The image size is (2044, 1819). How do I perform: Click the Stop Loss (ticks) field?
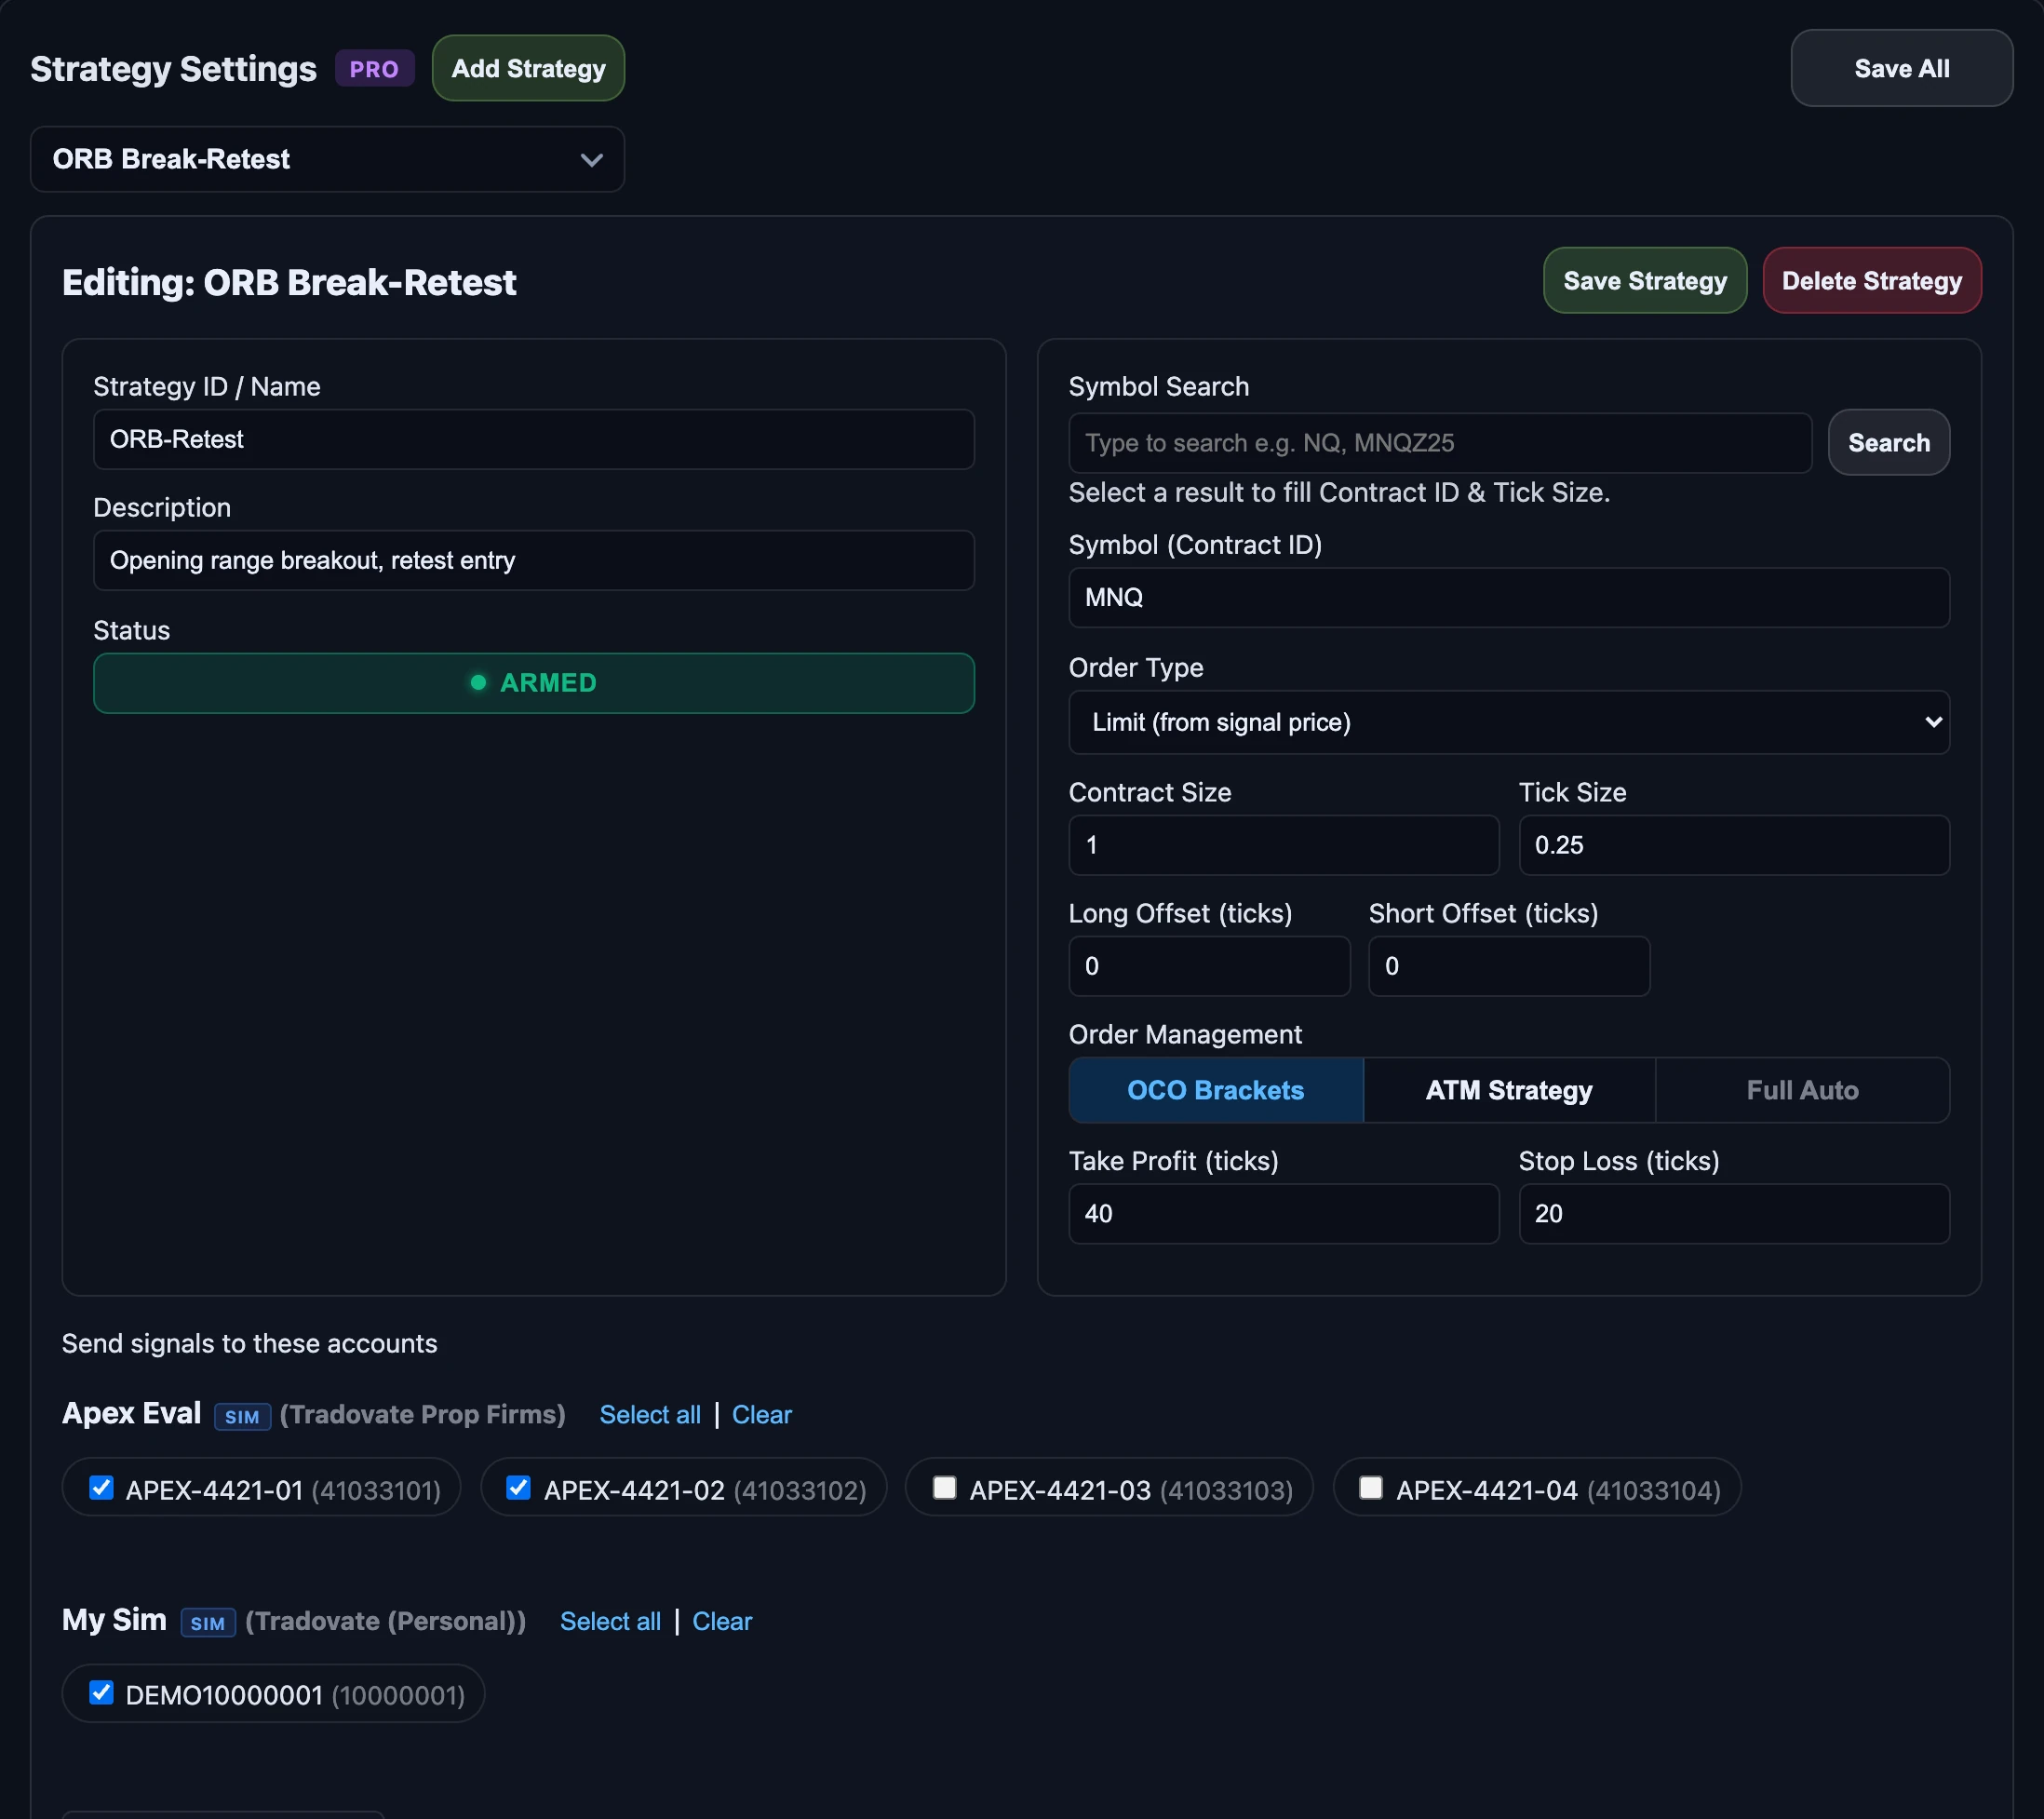[1734, 1214]
